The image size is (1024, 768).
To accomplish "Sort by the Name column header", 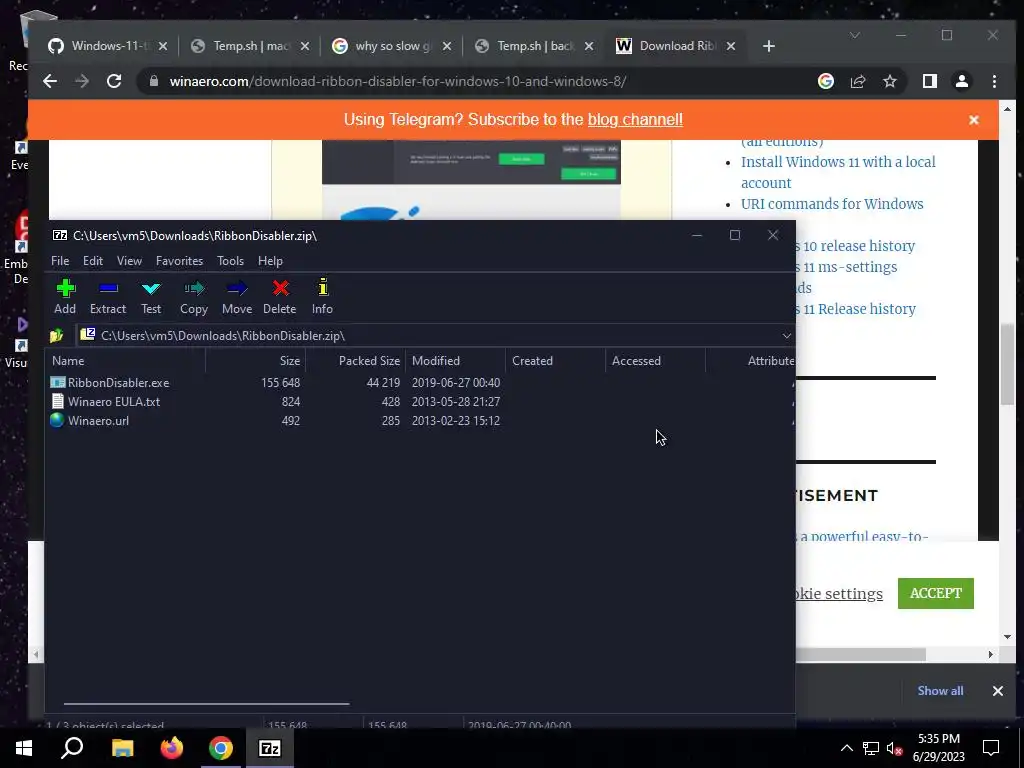I will (125, 360).
